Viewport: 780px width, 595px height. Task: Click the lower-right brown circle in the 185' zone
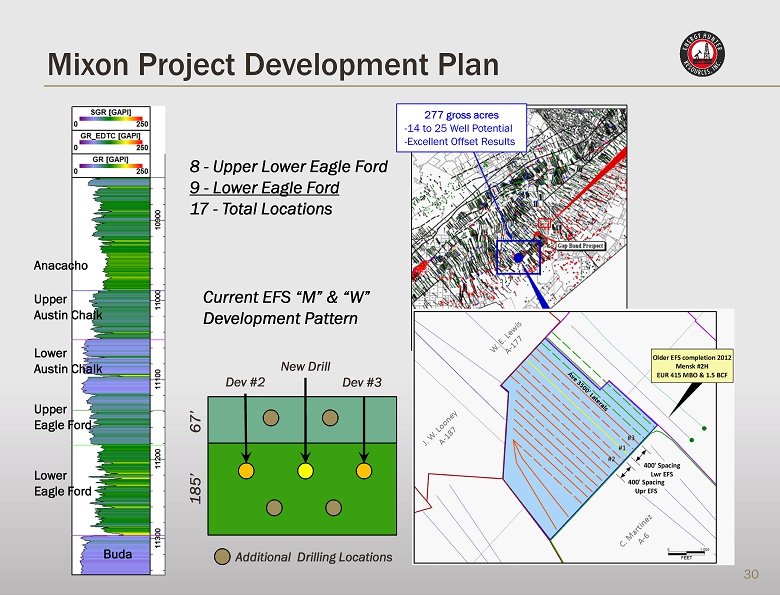click(x=335, y=507)
